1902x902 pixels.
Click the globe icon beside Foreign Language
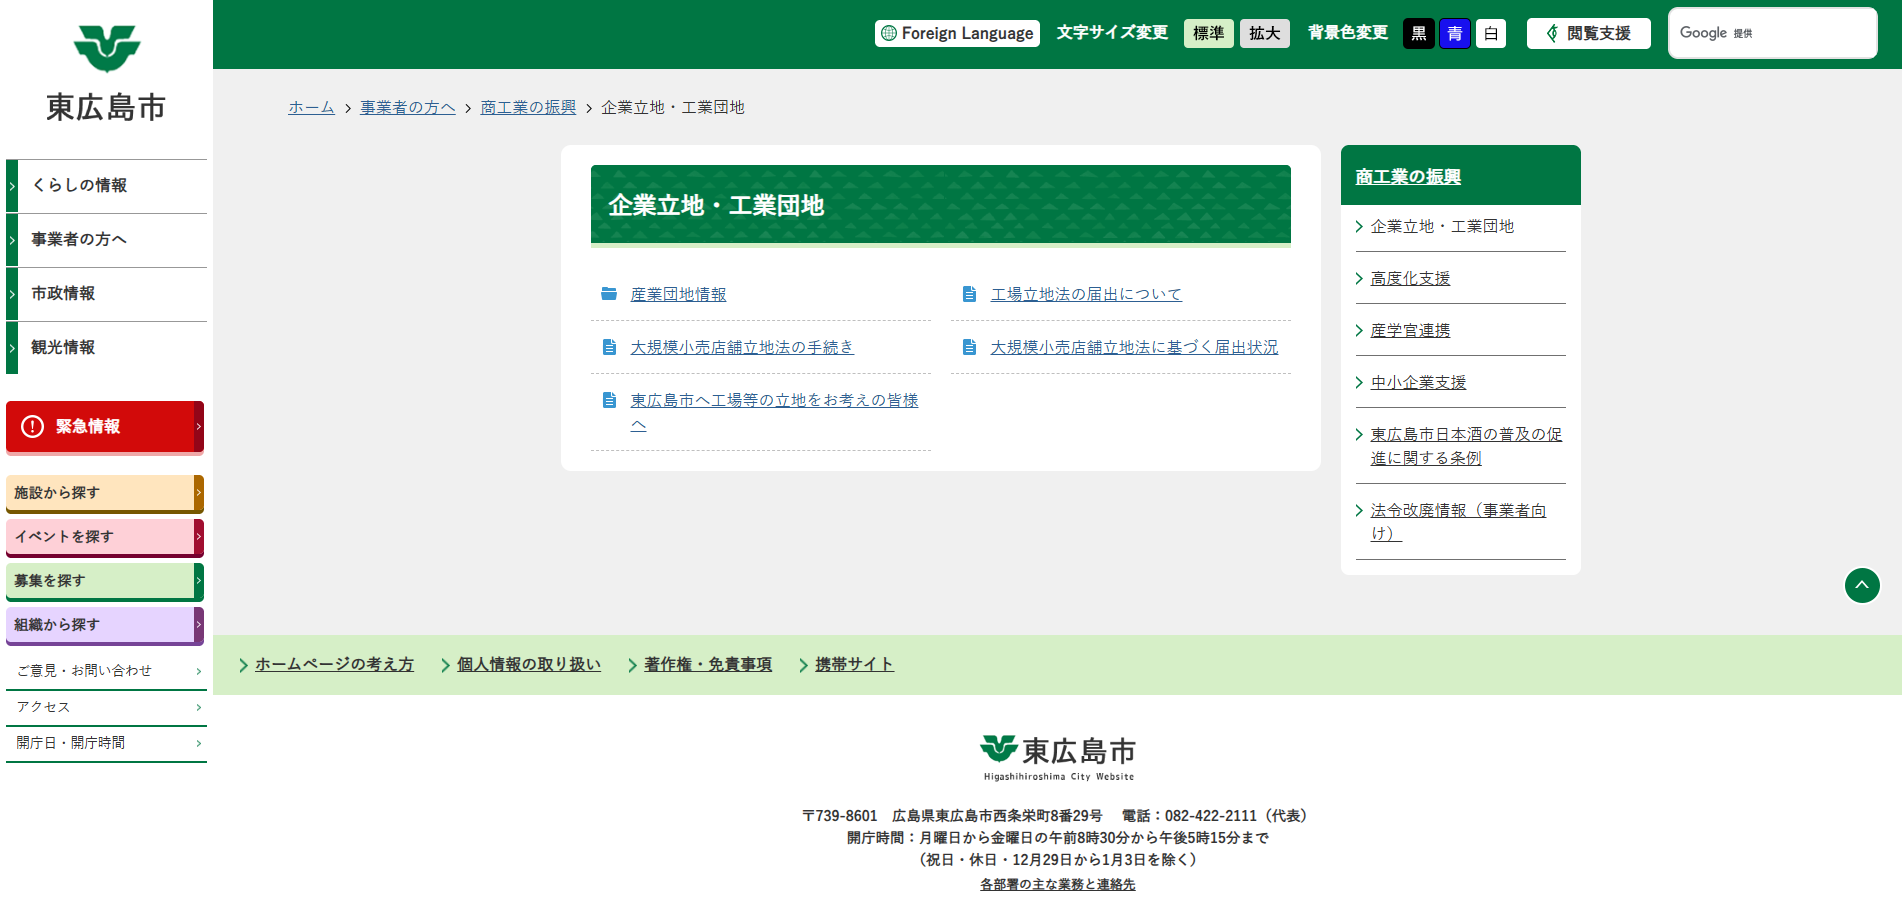coord(888,33)
